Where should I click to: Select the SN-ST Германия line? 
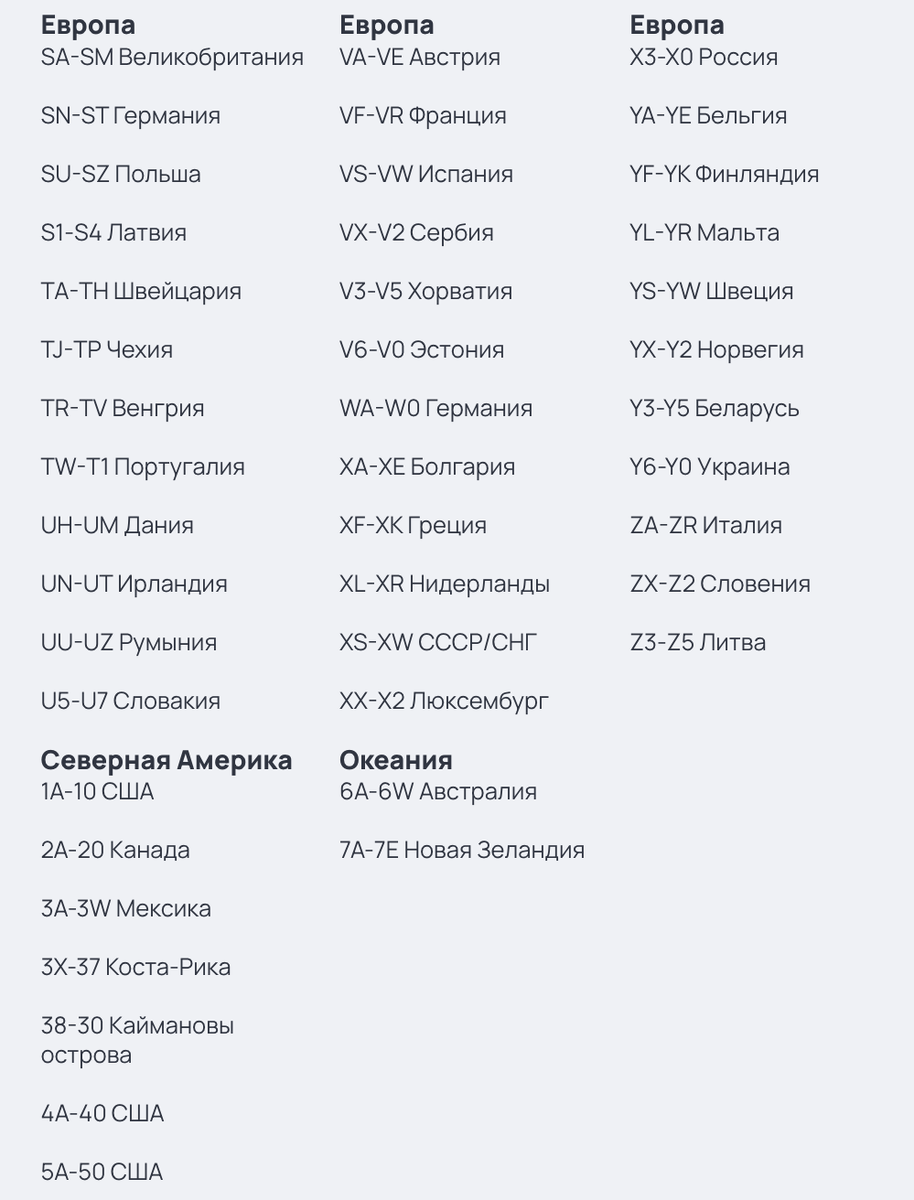coord(130,116)
